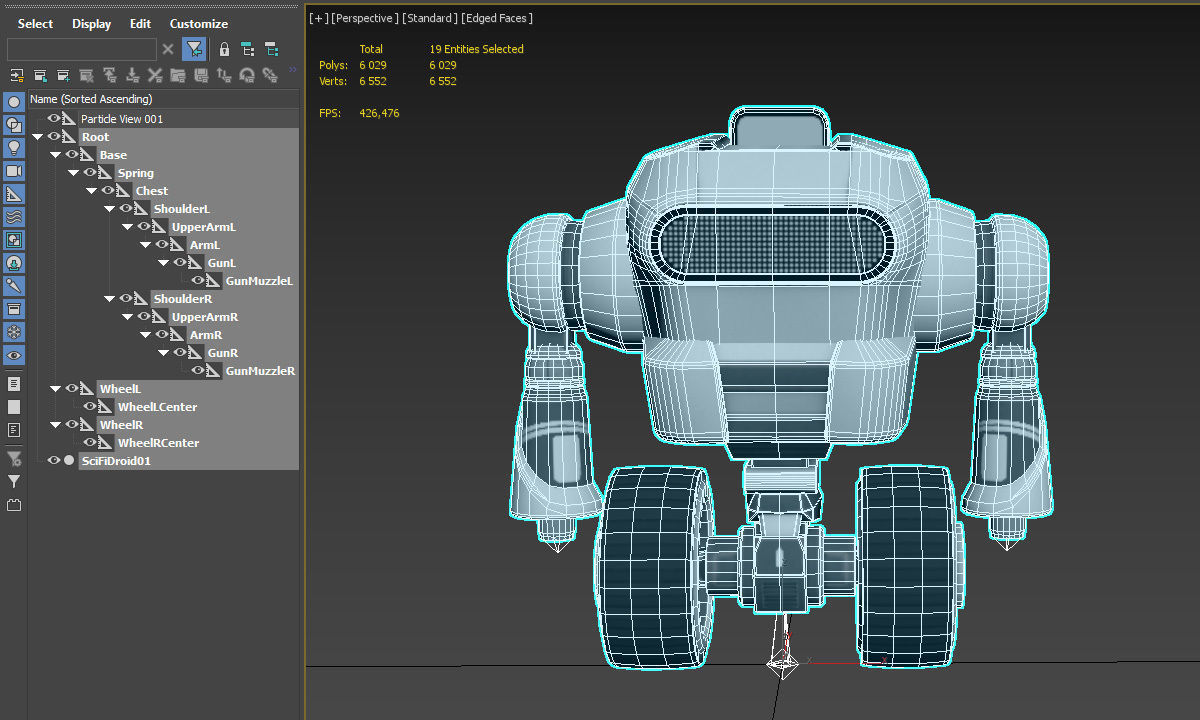1200x720 pixels.
Task: Toggle Display Space Warps wave icon
Action: click(x=14, y=217)
